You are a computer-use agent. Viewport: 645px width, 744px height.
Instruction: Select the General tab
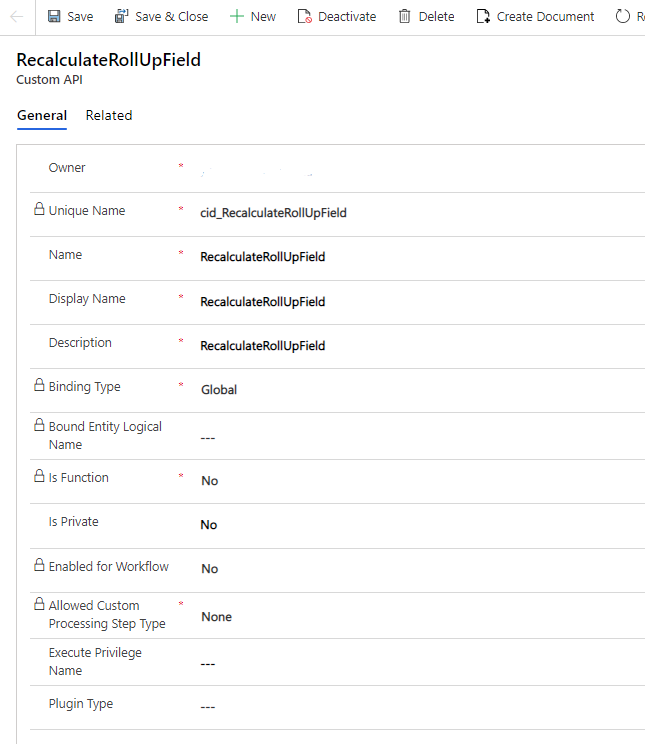pyautogui.click(x=42, y=116)
